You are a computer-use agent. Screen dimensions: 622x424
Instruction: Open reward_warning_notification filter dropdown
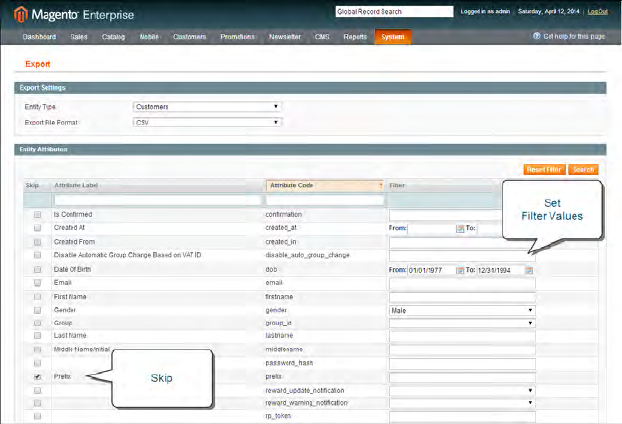462,403
